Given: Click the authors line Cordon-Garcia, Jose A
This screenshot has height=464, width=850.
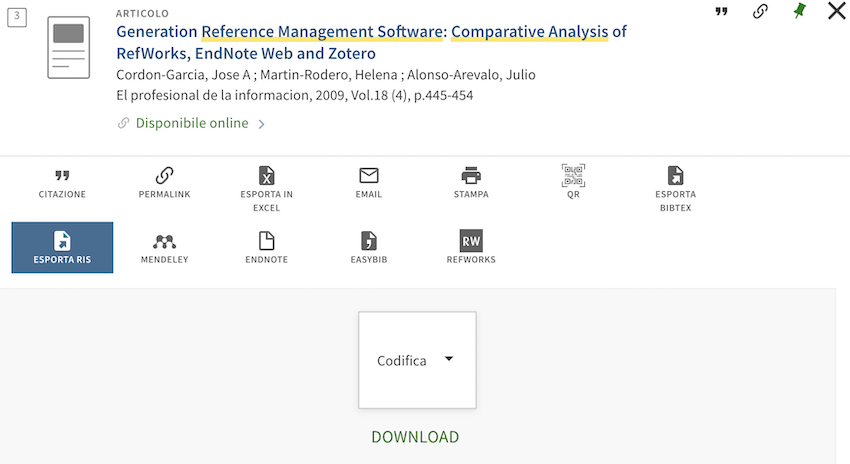Looking at the screenshot, I should tap(326, 75).
